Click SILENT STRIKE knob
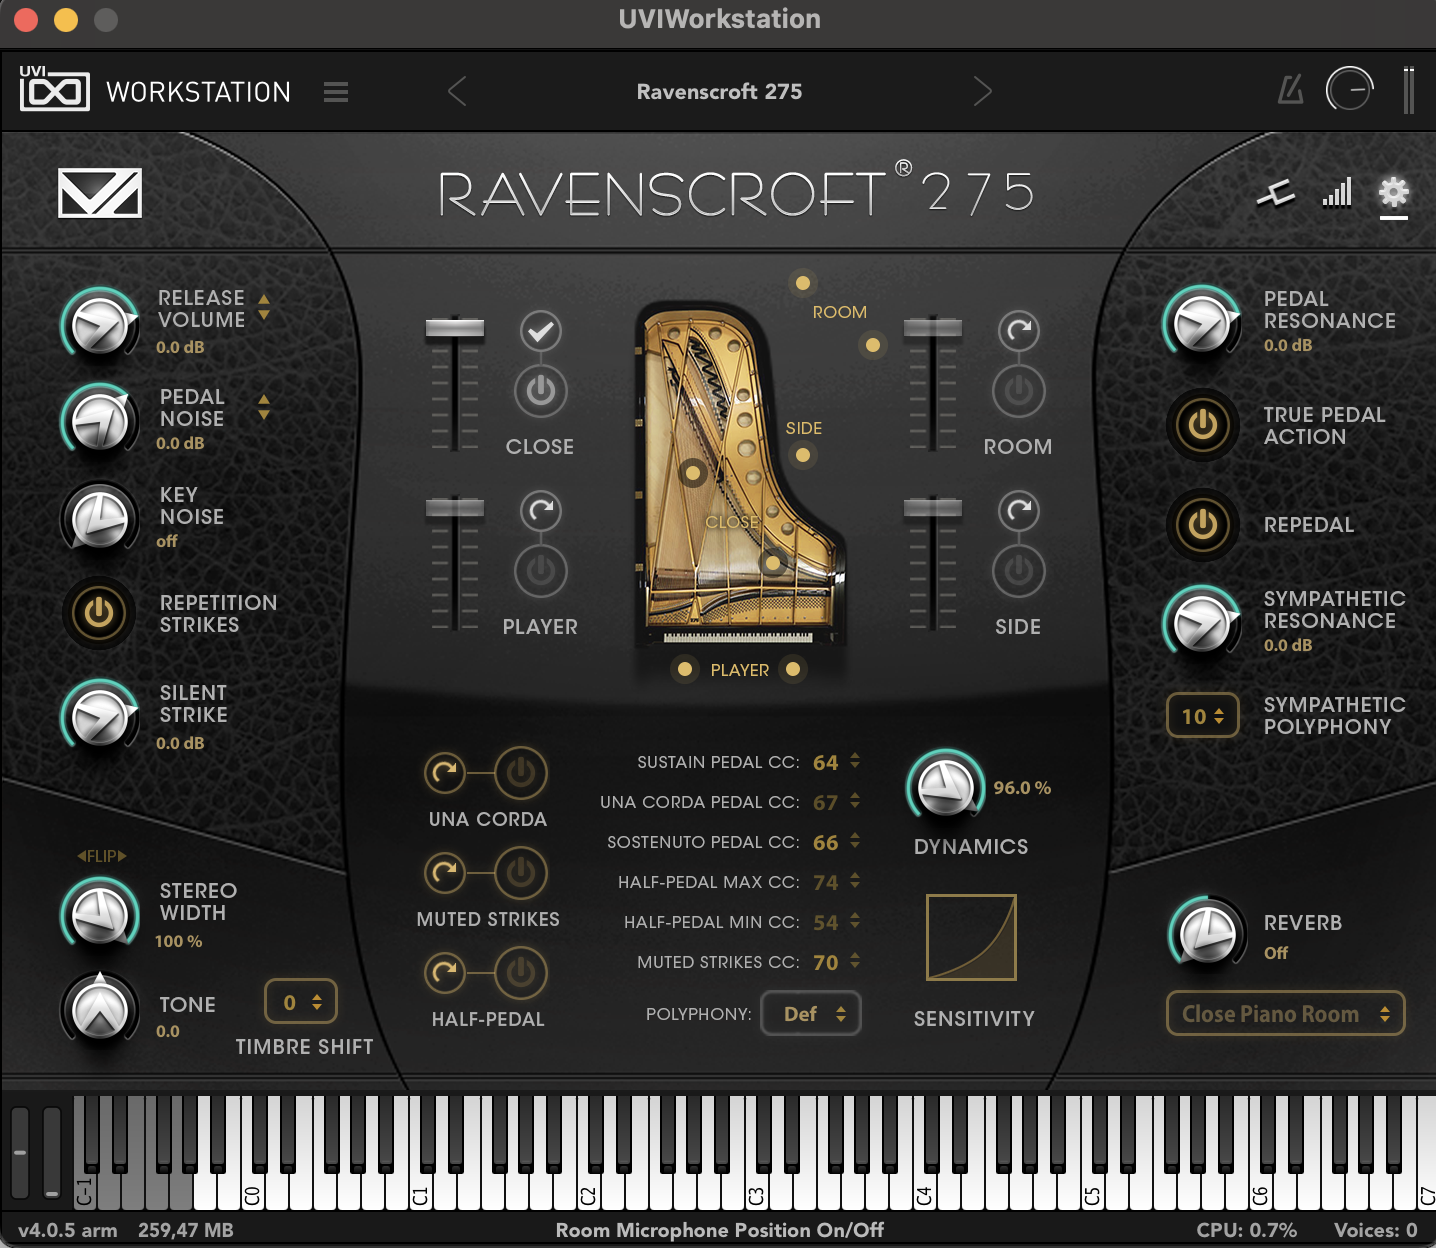The height and width of the screenshot is (1248, 1436). (x=100, y=715)
